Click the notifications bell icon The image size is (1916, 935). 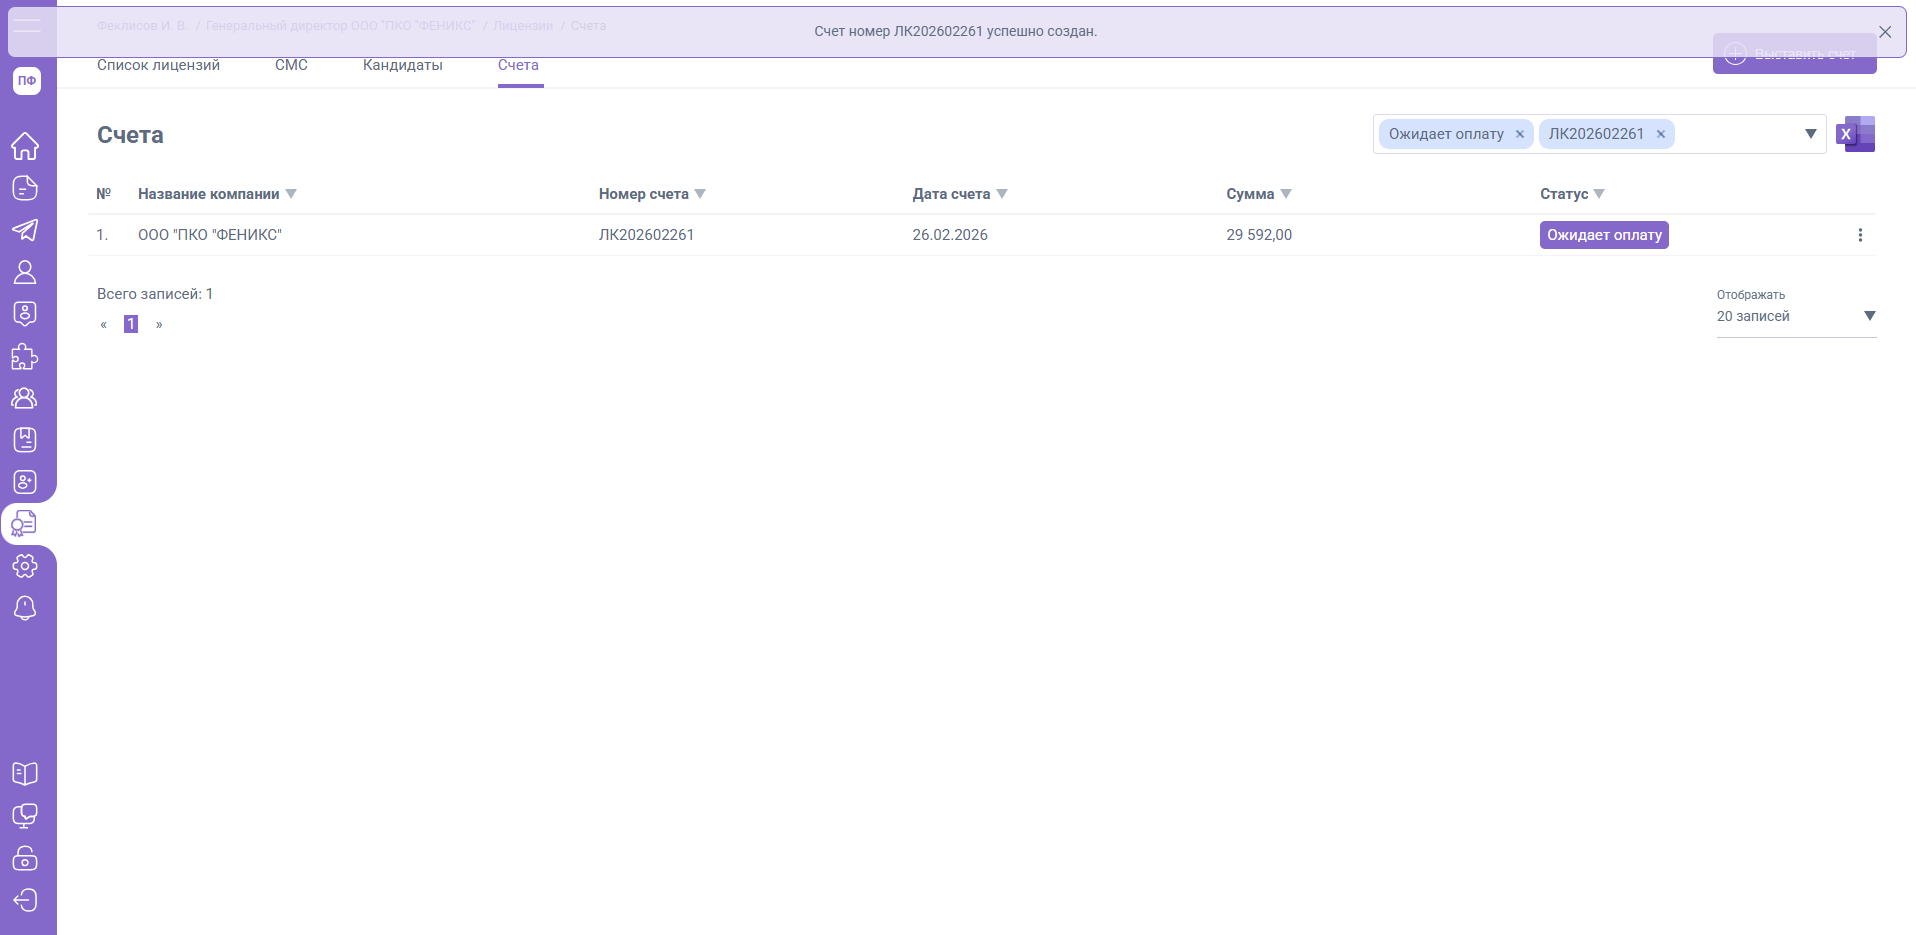coord(25,608)
